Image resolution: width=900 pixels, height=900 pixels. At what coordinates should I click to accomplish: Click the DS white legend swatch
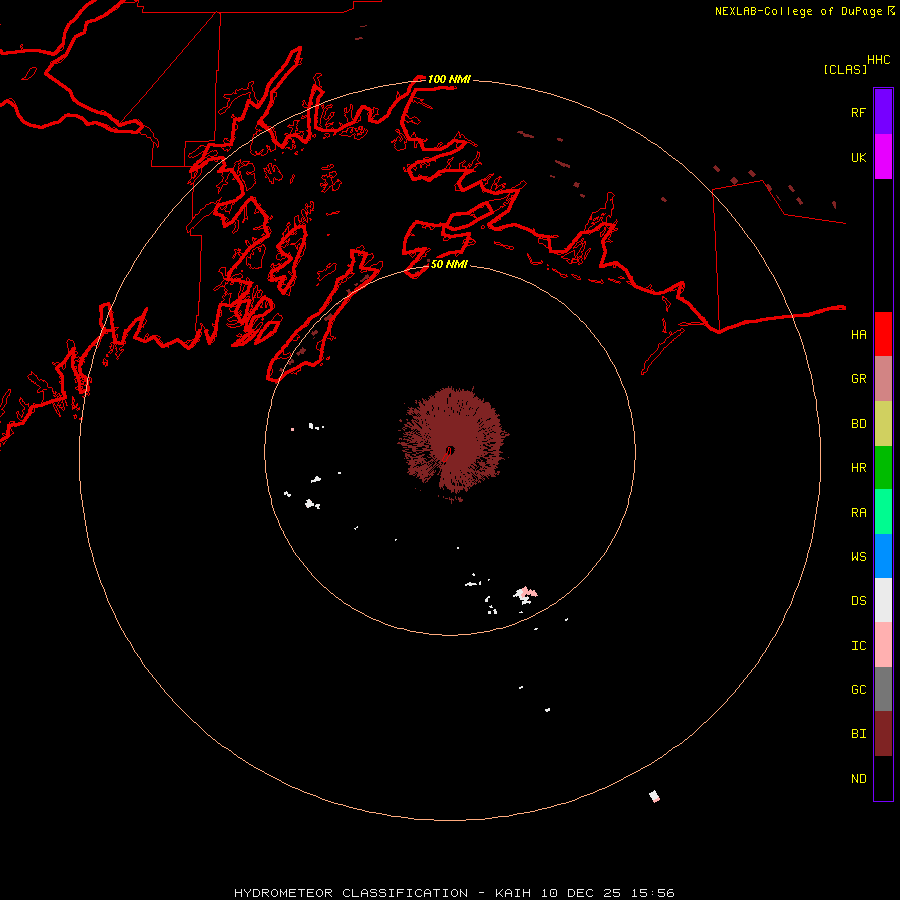[x=883, y=600]
